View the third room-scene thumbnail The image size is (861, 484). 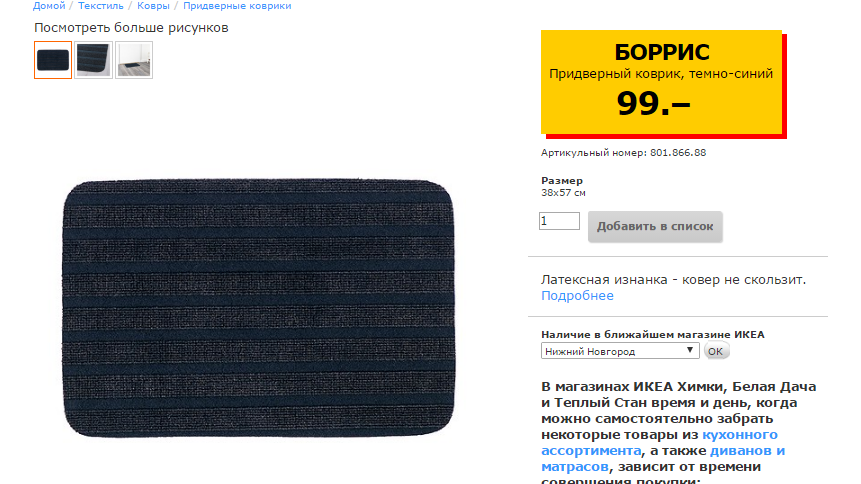[134, 60]
